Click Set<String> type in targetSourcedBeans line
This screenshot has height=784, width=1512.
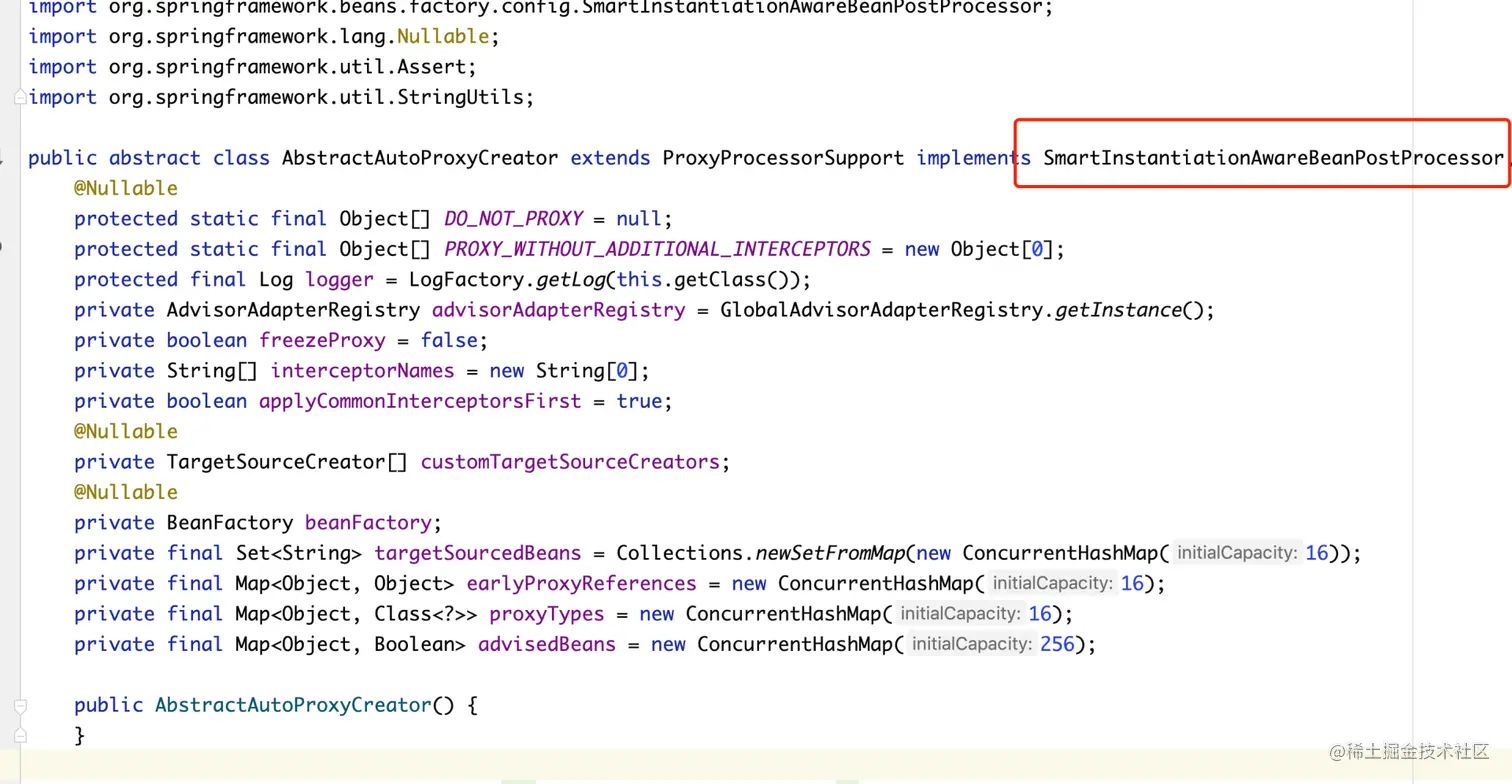pos(299,553)
